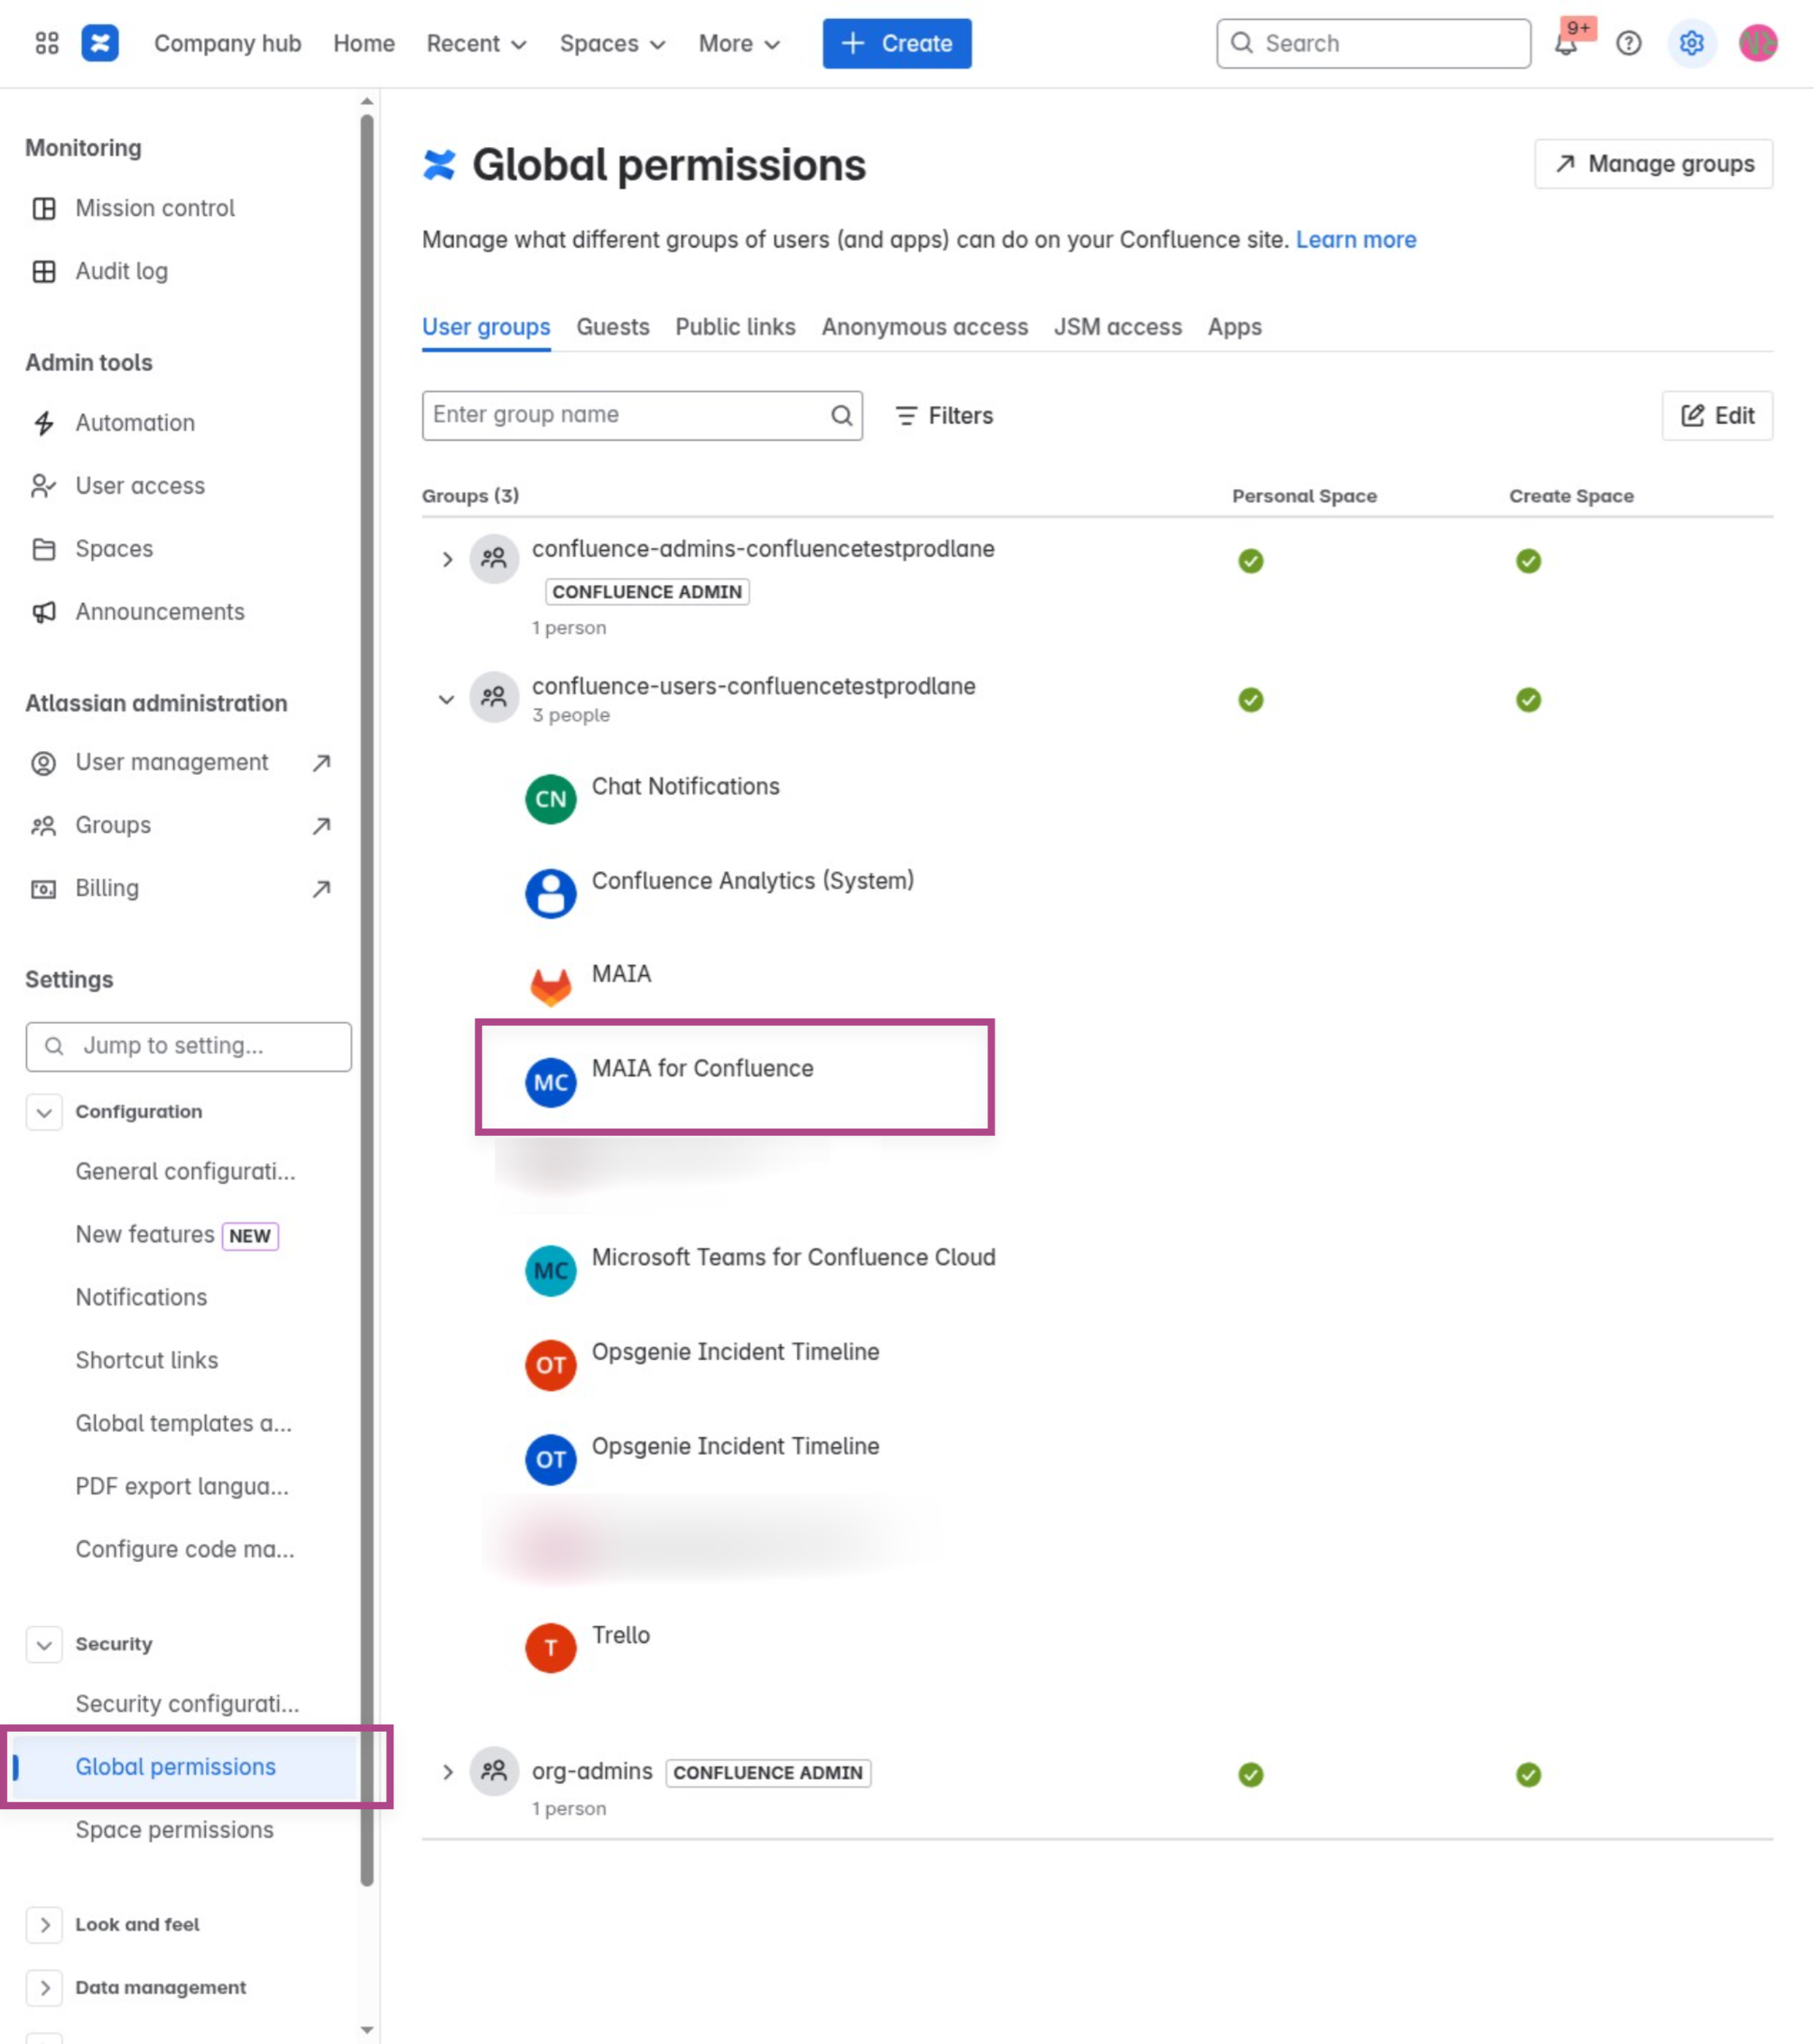Click the Mission control icon

[44, 208]
